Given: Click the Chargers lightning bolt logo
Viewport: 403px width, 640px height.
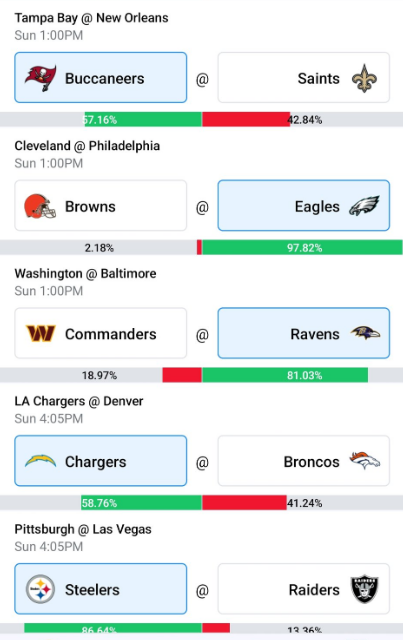Looking at the screenshot, I should point(40,461).
